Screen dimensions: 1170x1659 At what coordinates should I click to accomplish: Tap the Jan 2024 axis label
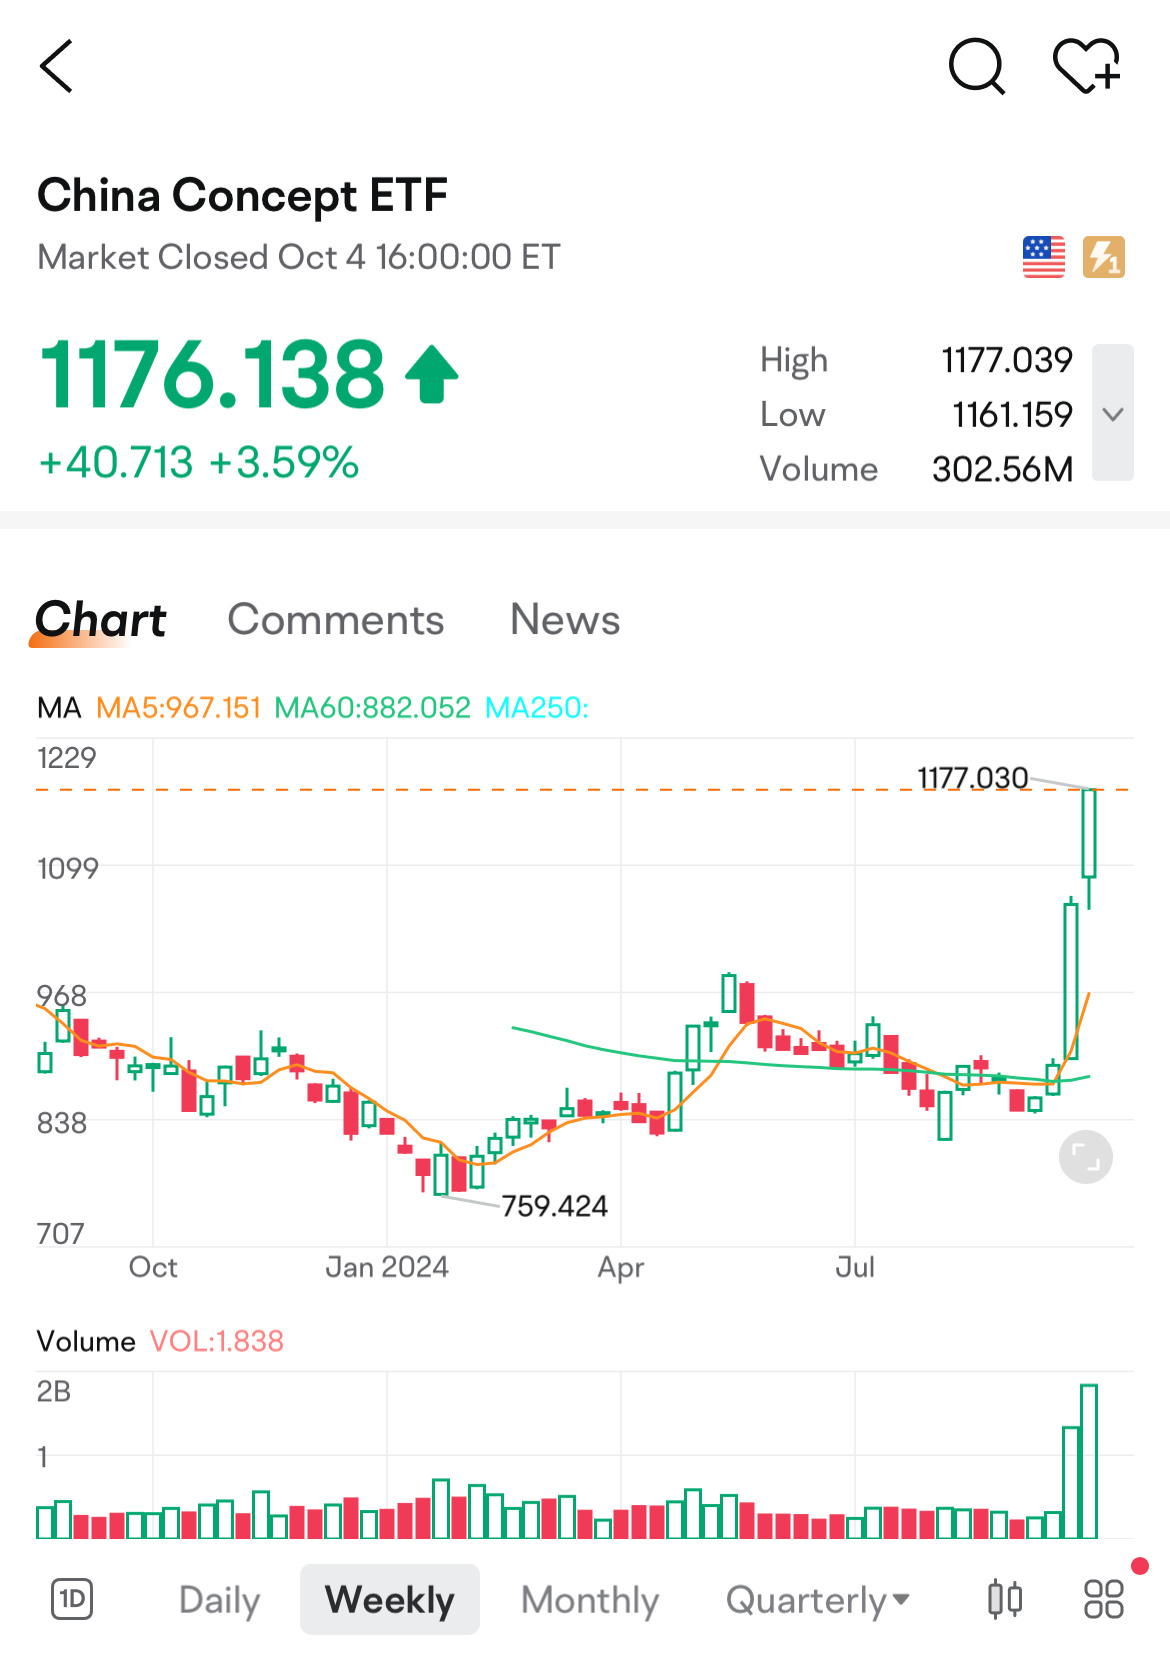coord(387,1267)
